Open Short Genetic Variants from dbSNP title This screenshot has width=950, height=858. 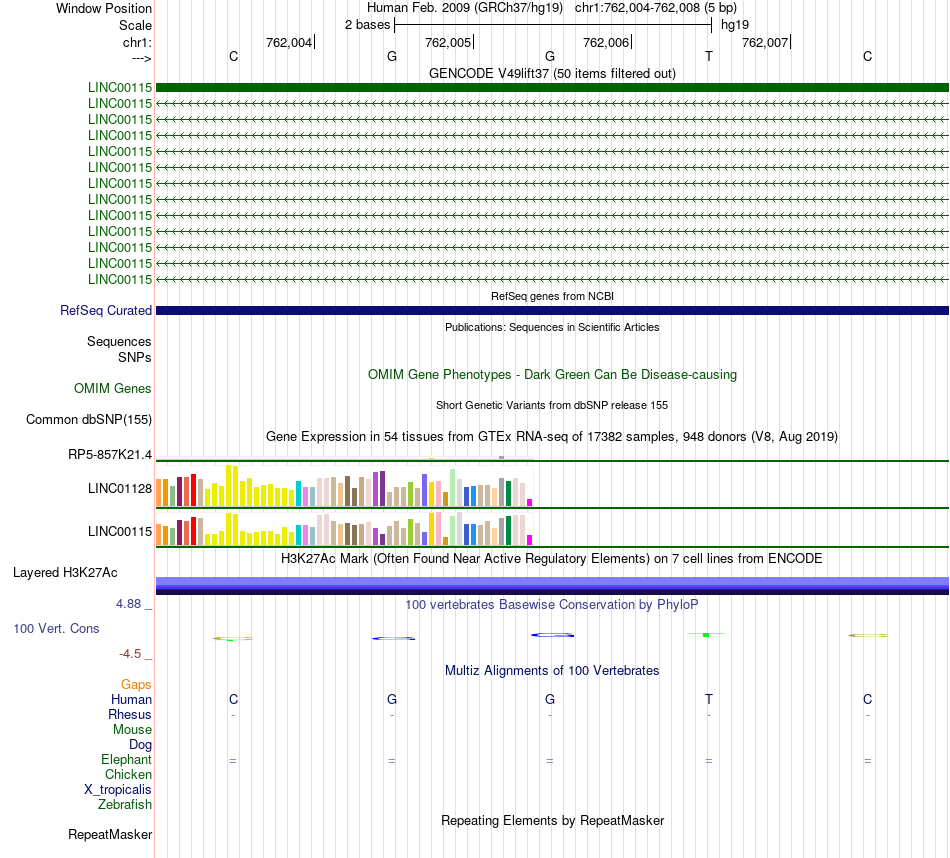(x=552, y=405)
